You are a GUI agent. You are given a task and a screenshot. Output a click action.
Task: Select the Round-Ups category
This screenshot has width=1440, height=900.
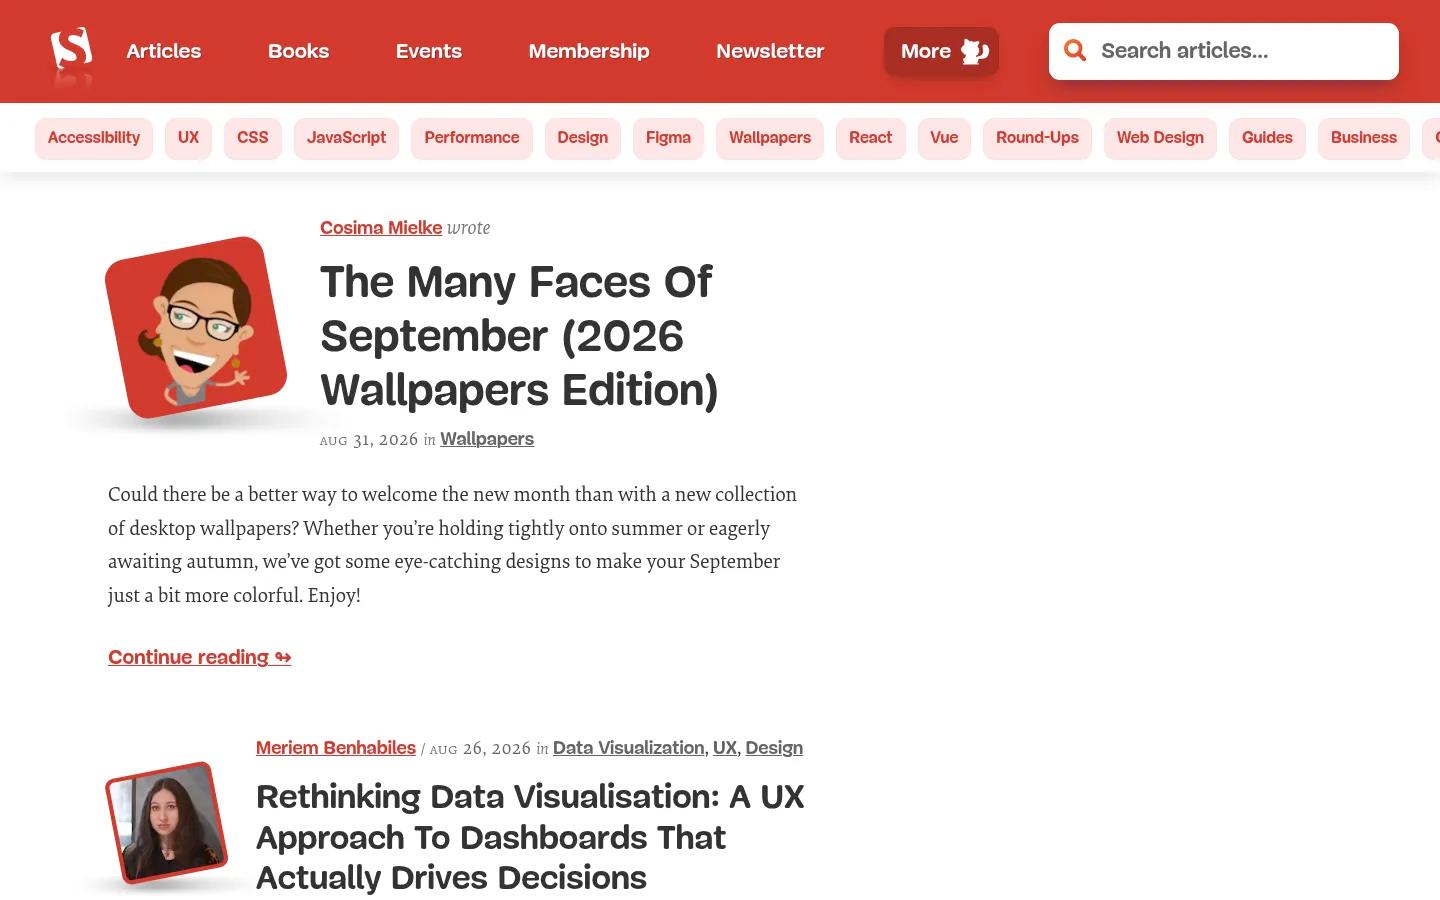(1037, 138)
